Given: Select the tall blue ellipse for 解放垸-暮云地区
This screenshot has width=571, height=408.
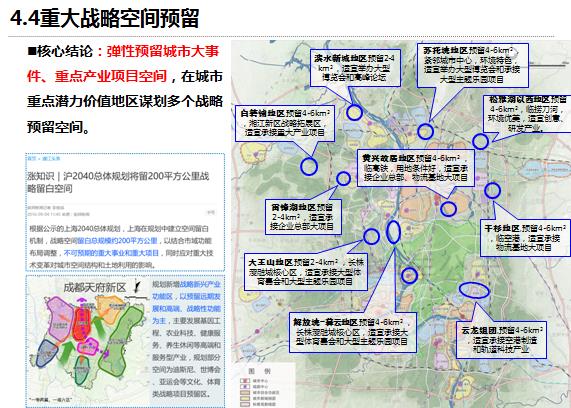Looking at the screenshot, I should click(x=393, y=232).
